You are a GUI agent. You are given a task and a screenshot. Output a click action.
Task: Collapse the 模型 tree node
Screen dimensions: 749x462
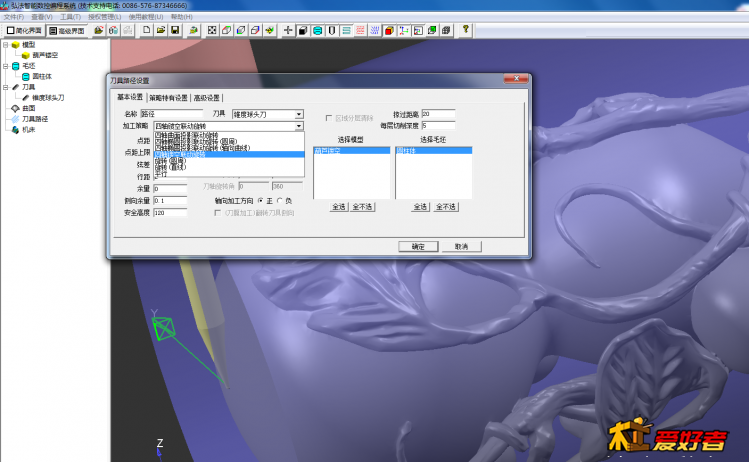(x=6, y=44)
